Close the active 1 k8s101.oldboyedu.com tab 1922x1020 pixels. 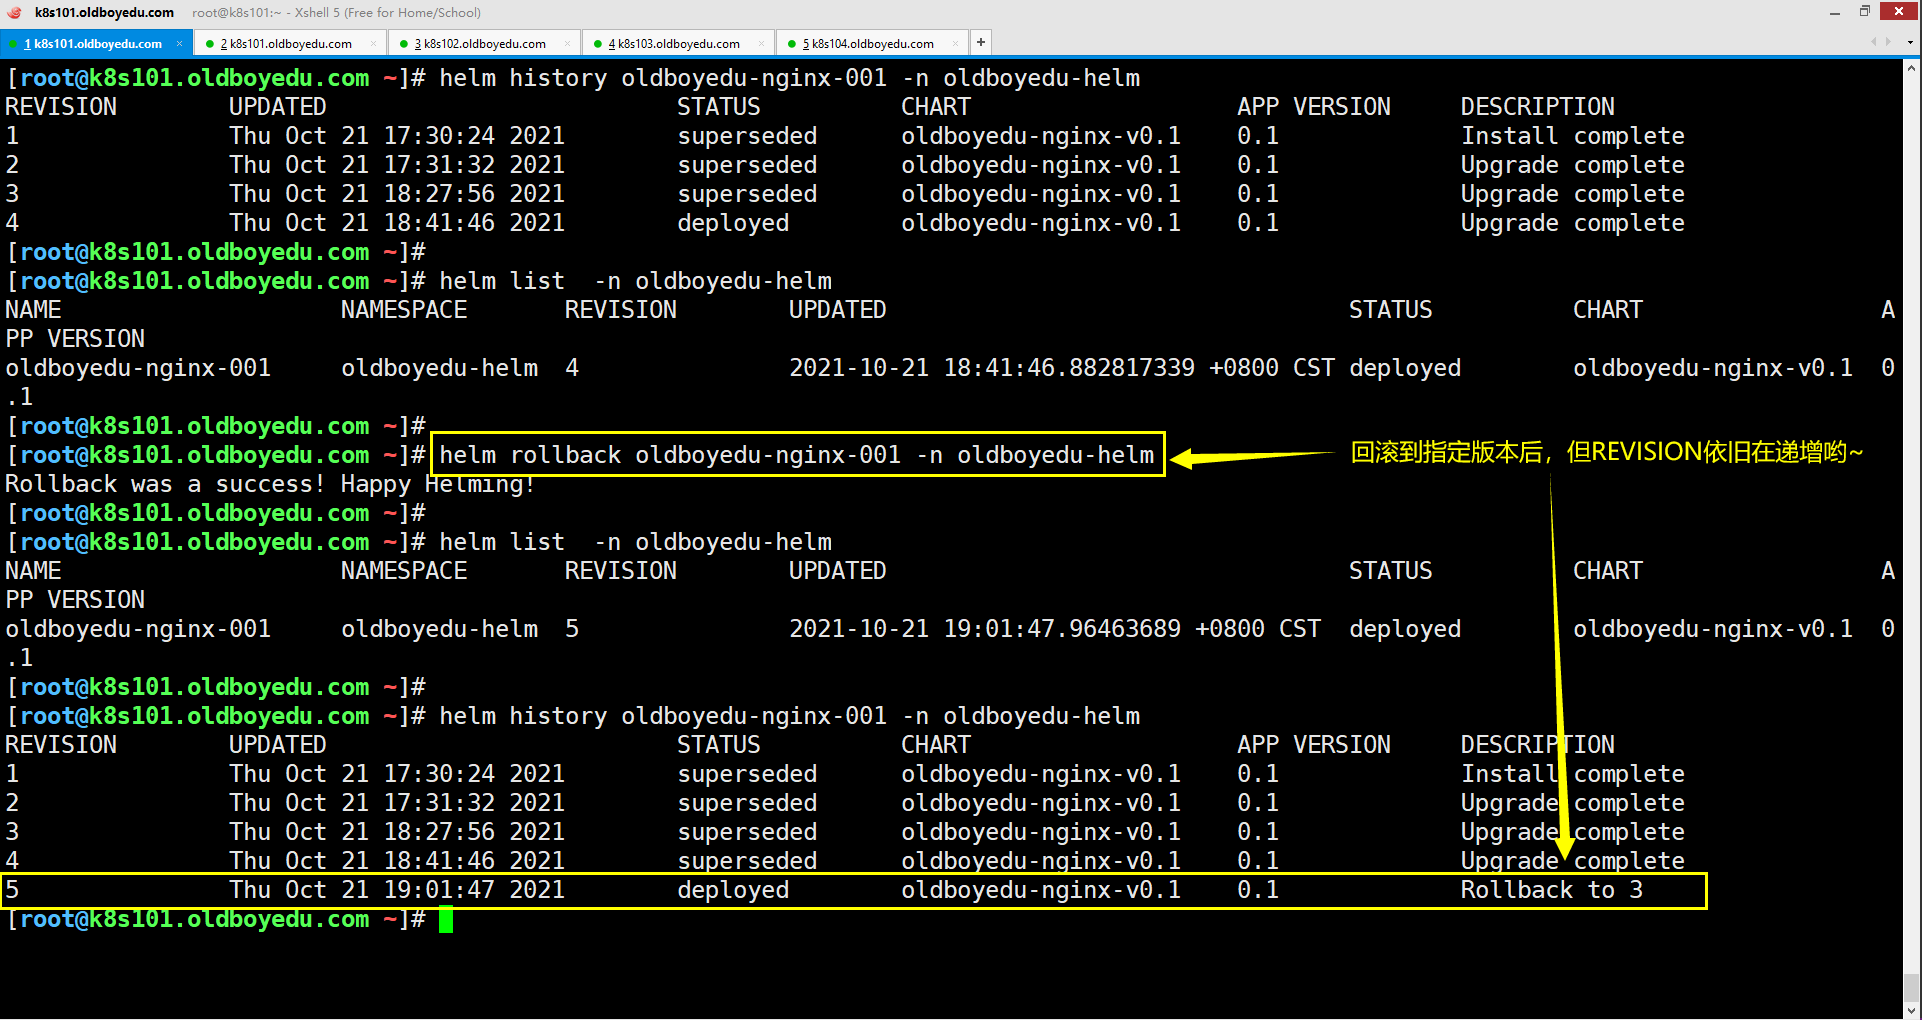(180, 43)
